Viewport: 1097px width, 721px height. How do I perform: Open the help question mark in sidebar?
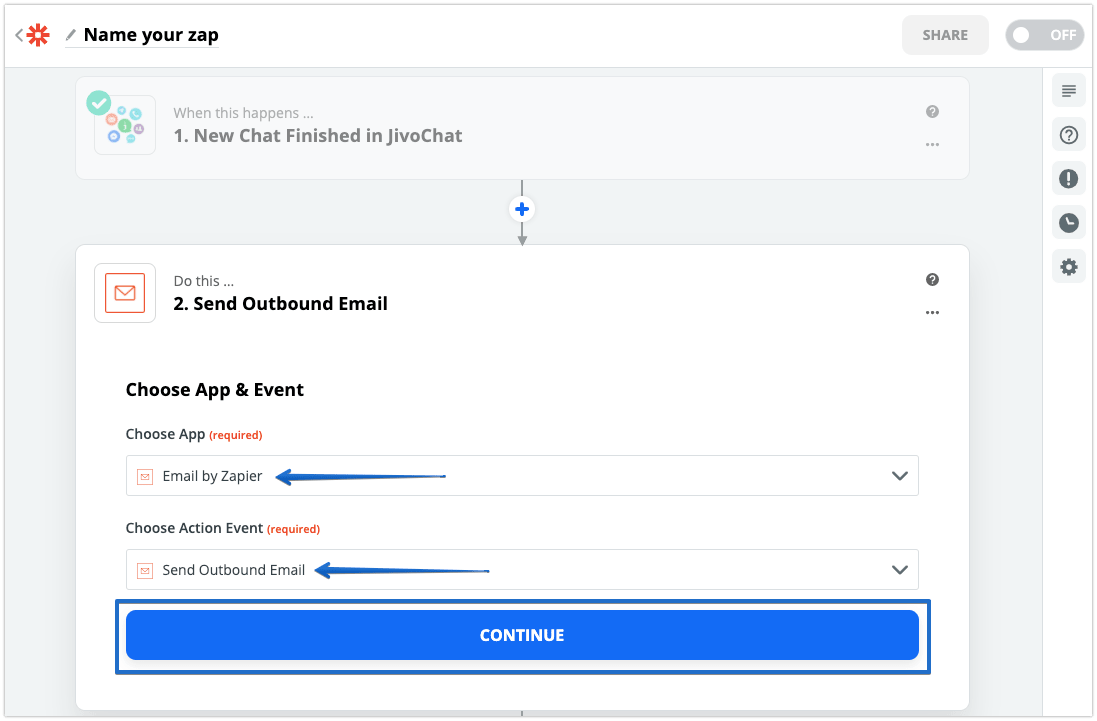(x=1068, y=135)
